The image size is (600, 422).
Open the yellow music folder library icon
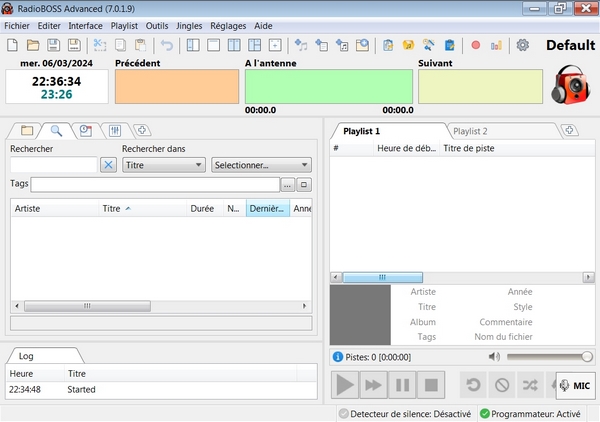tap(408, 45)
